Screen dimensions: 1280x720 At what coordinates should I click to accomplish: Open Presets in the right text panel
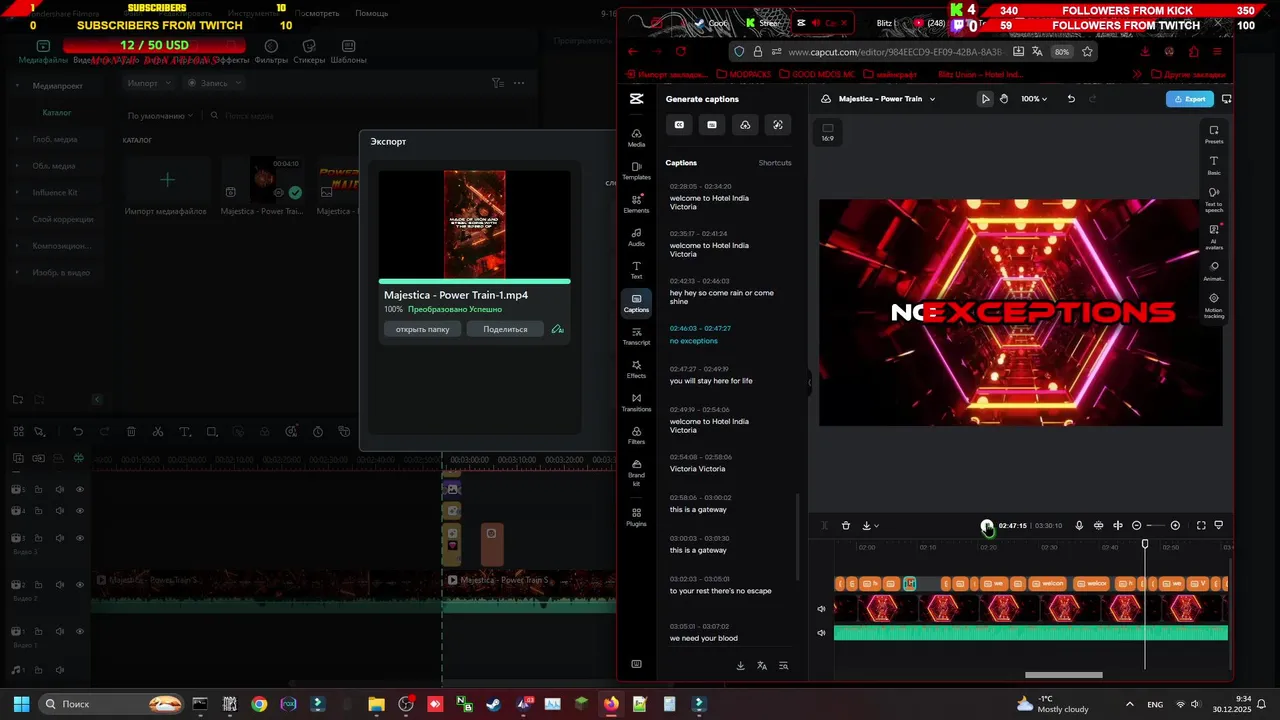(1214, 134)
